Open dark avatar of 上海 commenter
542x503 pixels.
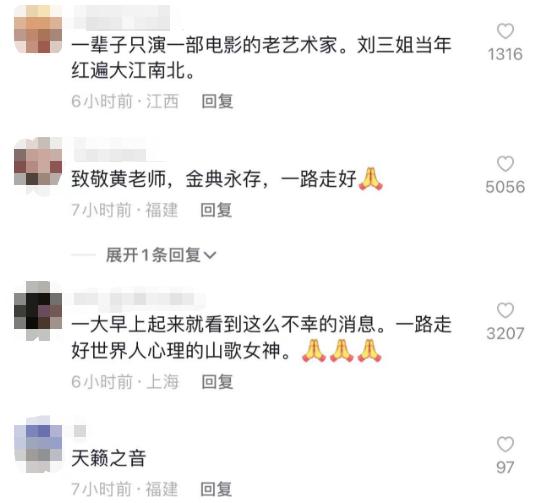(x=38, y=310)
